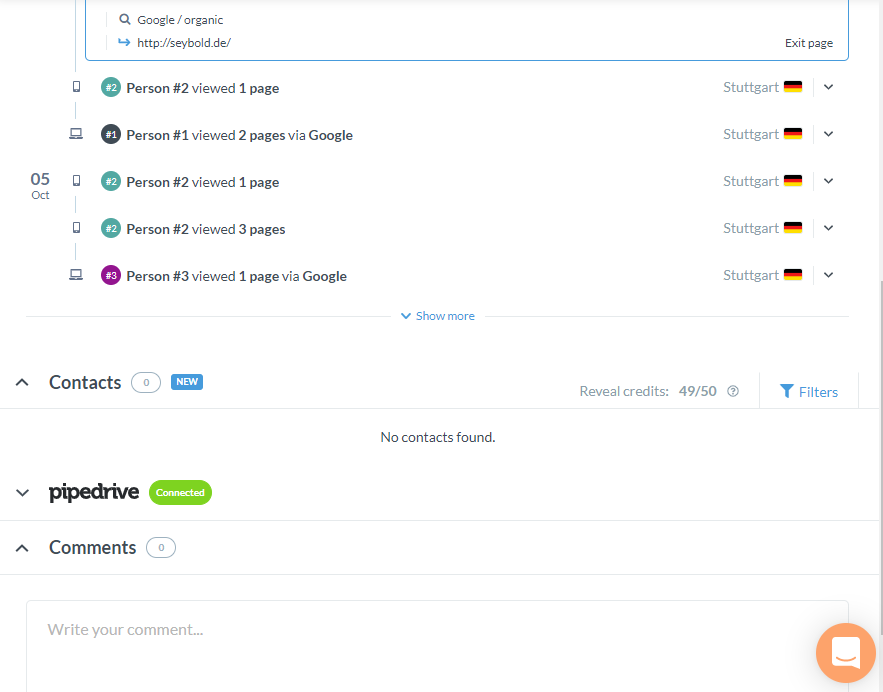Open the Intercom chat bubble

click(845, 653)
